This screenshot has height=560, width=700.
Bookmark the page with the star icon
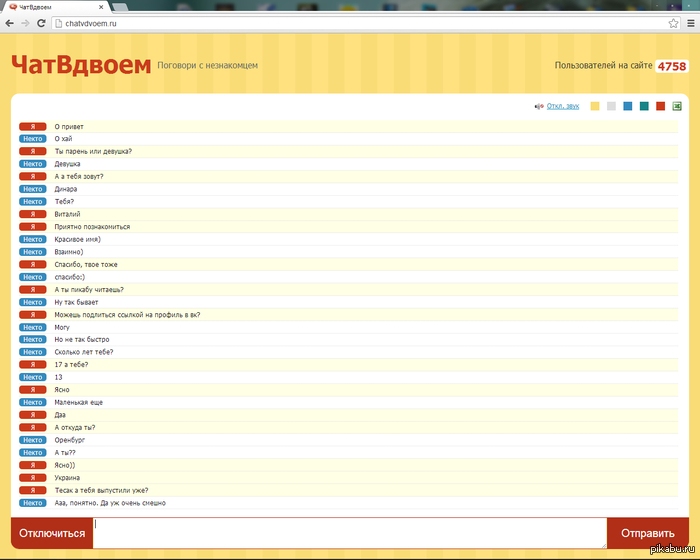point(673,22)
